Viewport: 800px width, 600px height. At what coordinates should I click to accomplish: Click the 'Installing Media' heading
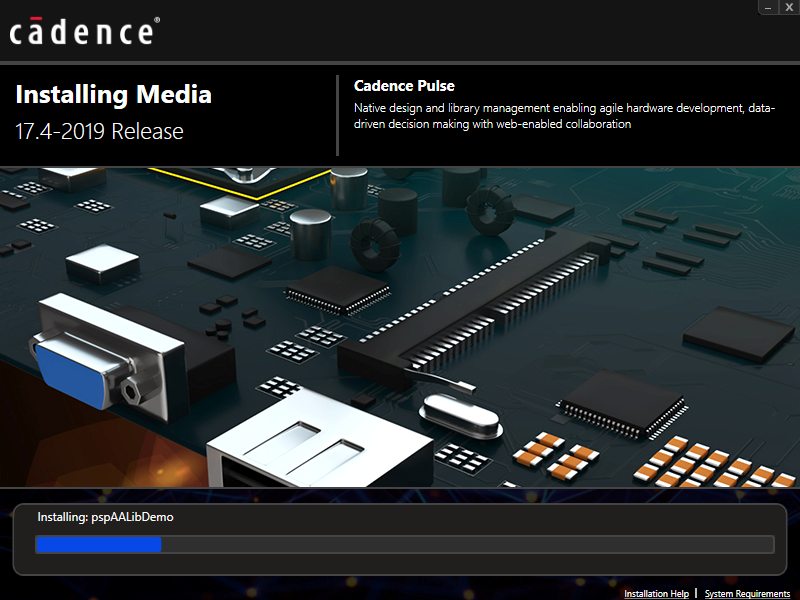113,95
